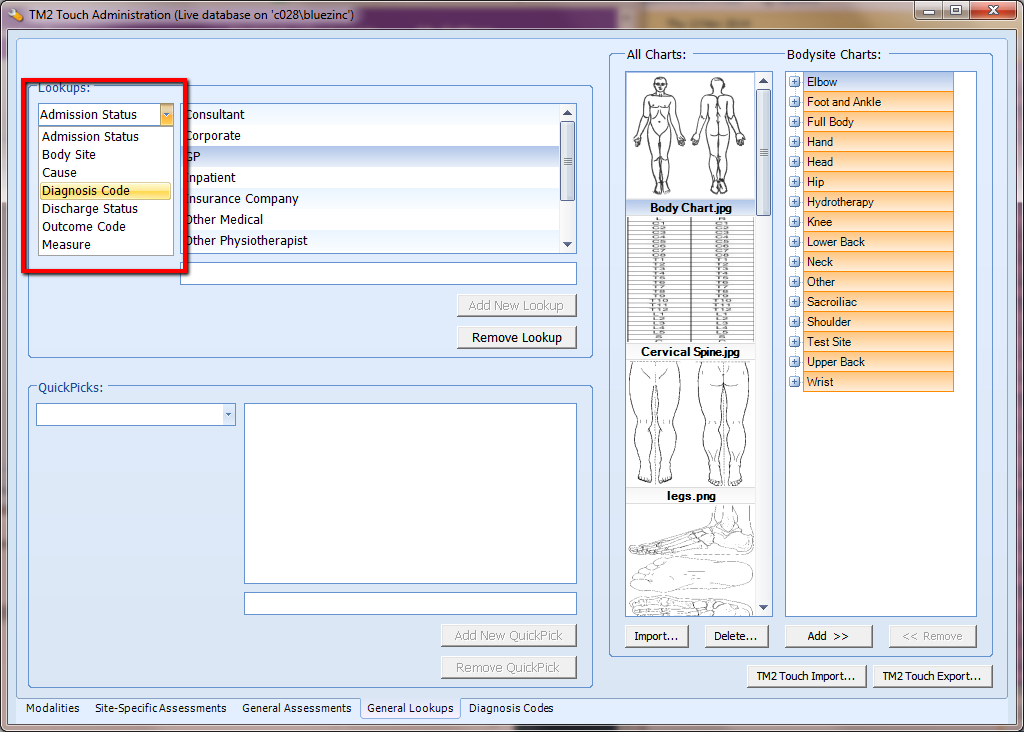Click the Add >> button
Screen dimensions: 1024x732
(828, 636)
